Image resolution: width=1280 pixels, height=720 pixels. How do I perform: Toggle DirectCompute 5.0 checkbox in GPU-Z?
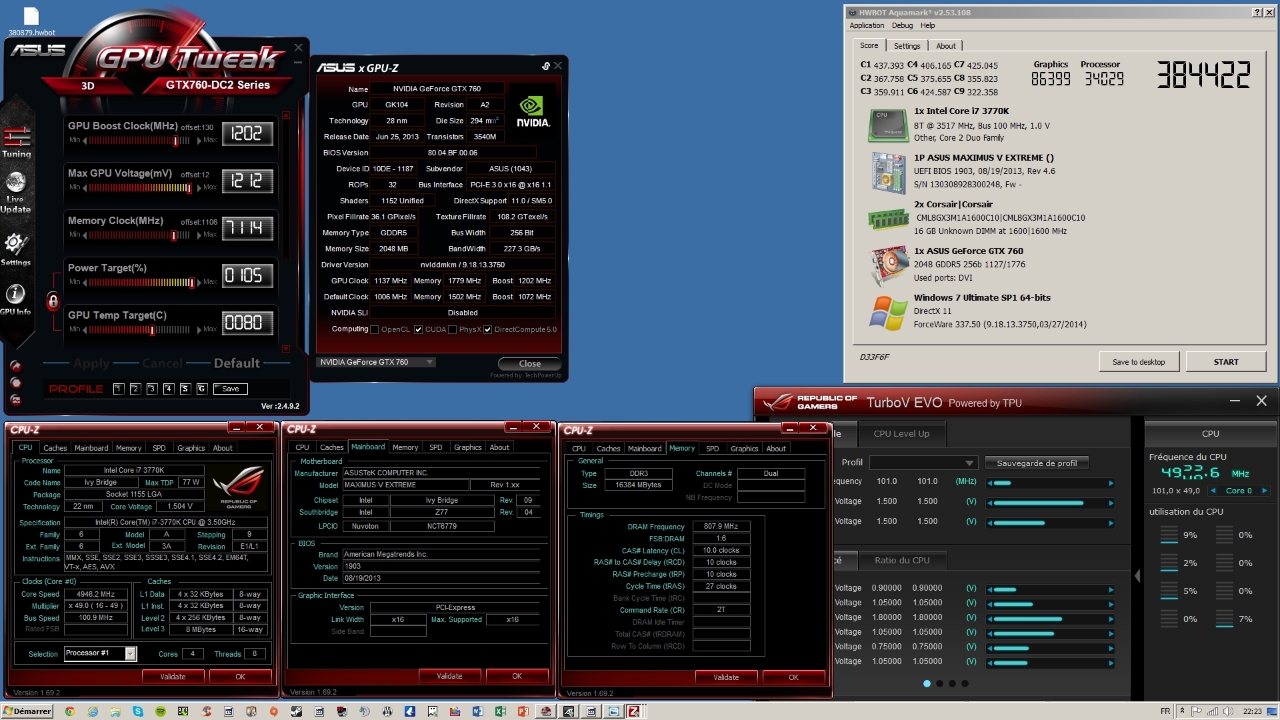(x=488, y=329)
